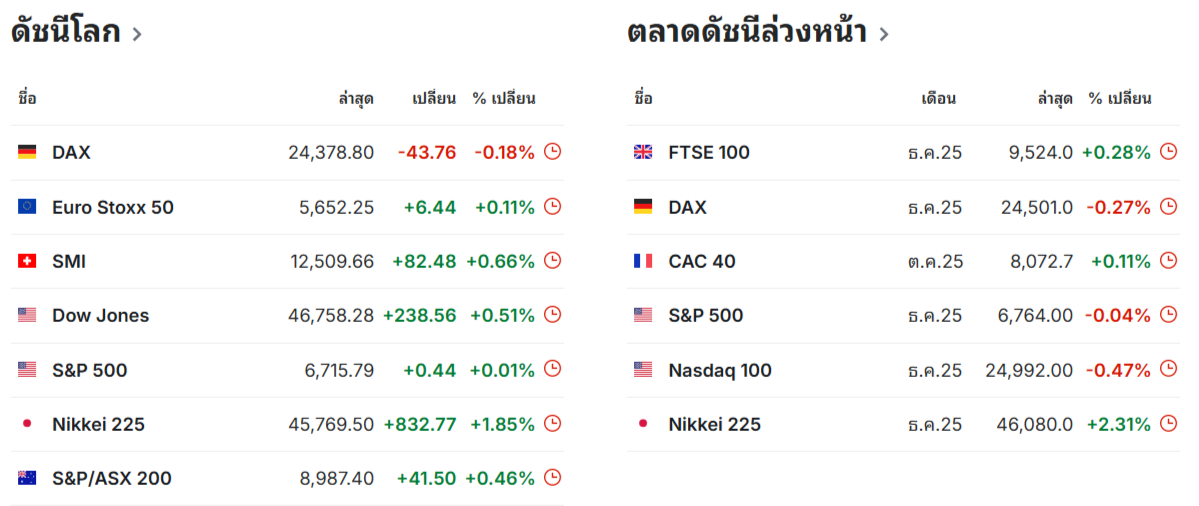The height and width of the screenshot is (506, 1199).
Task: Expand the ดัชนีโลก section arrow
Action: tap(137, 34)
